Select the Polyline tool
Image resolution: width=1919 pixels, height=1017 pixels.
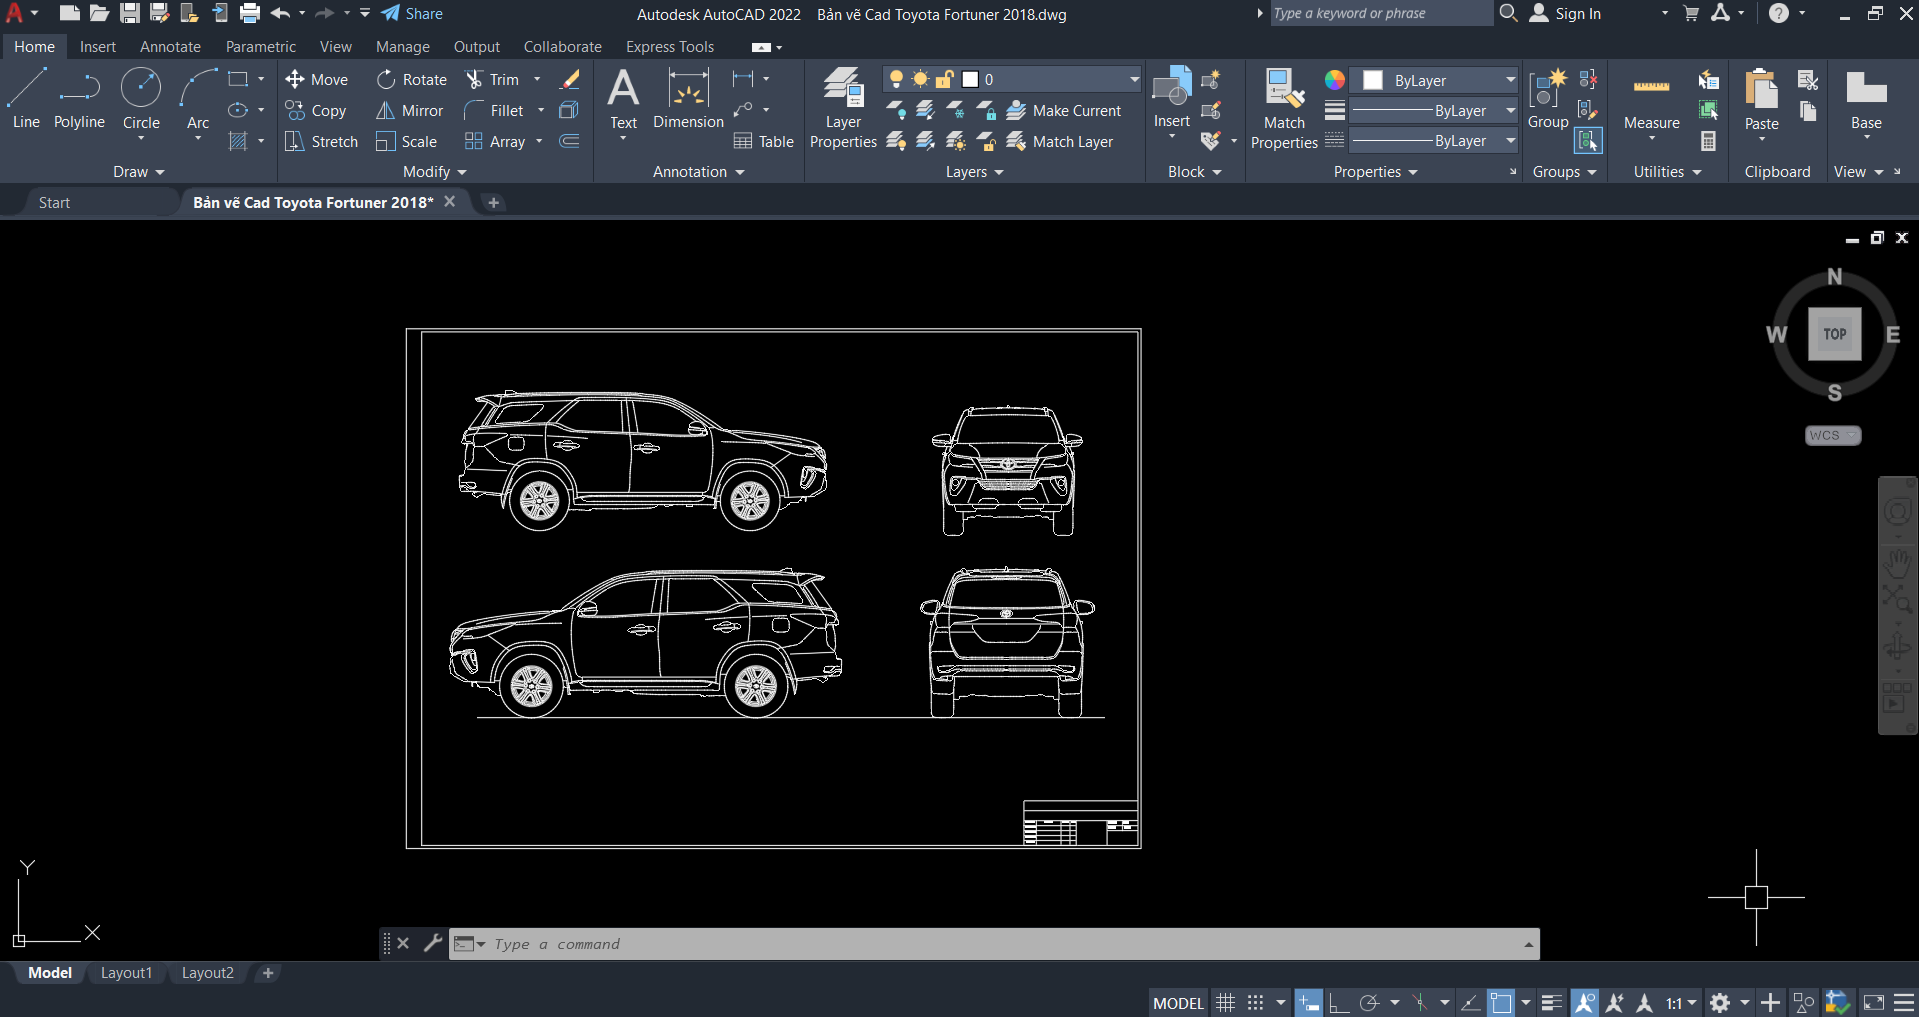pyautogui.click(x=79, y=96)
